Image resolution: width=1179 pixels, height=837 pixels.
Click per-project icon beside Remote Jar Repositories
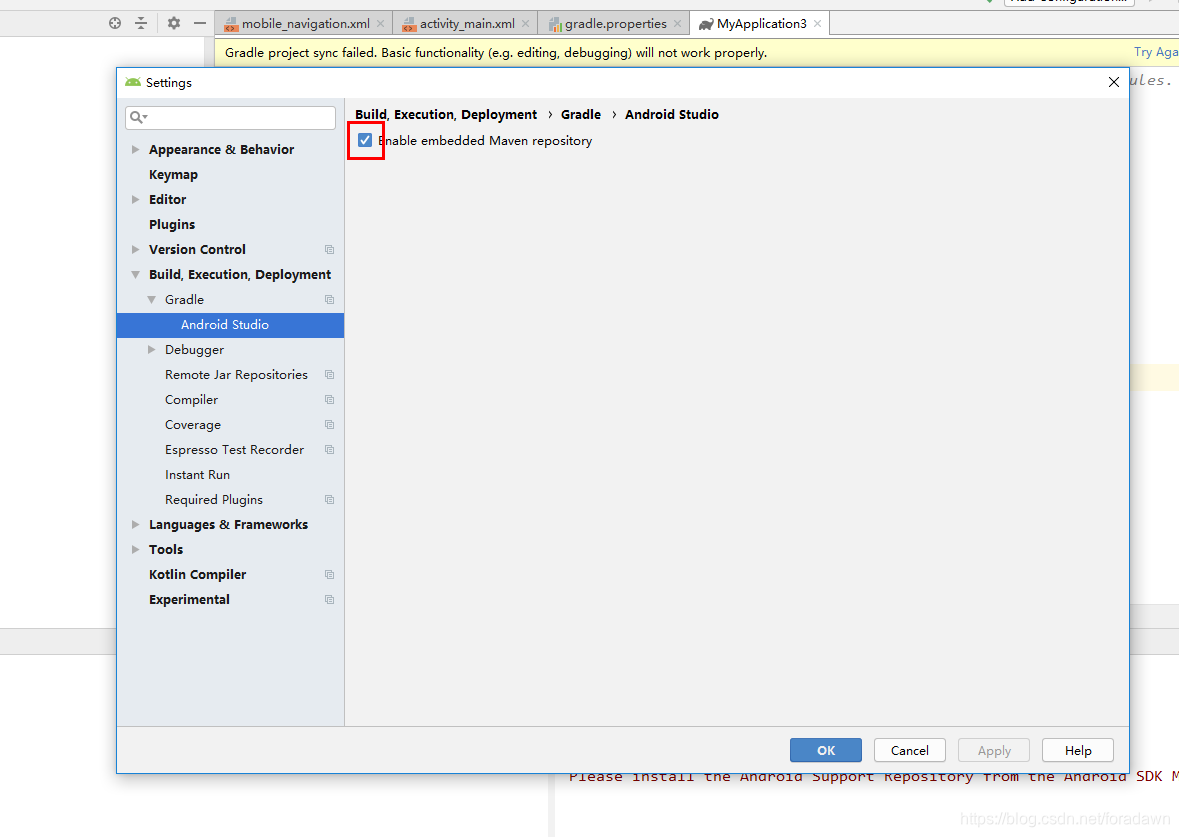coord(329,375)
